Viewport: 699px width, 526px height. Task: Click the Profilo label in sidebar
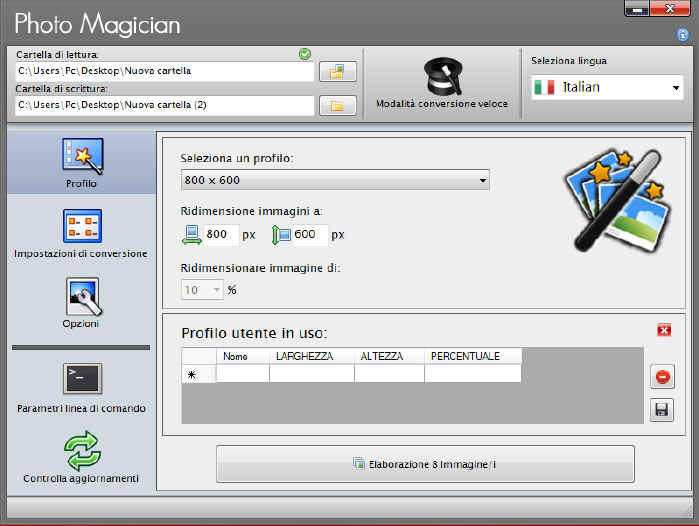pos(81,184)
